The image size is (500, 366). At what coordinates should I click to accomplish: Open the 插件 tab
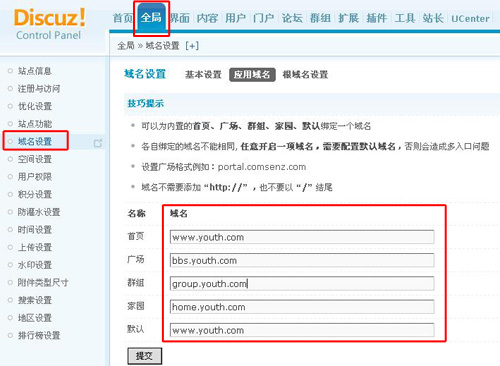click(377, 18)
